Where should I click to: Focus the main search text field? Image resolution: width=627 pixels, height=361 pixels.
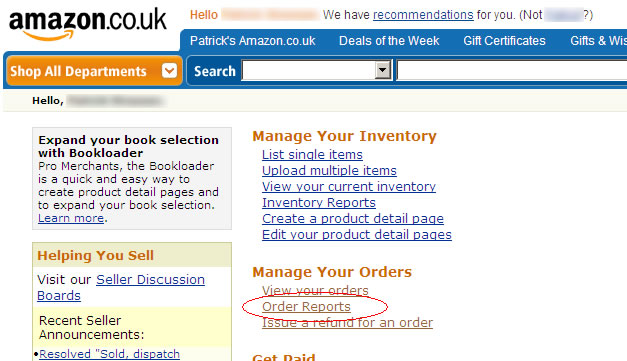(512, 70)
